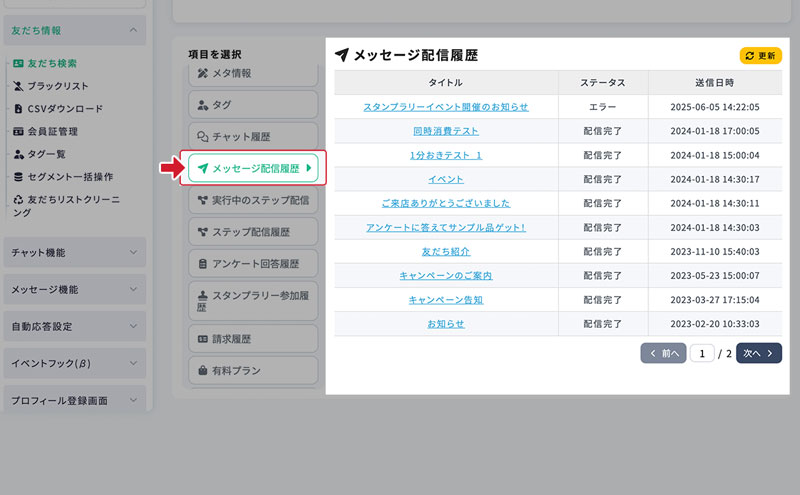The image size is (800, 495).
Task: Click the friend list cleaning recycle icon
Action: pos(18,200)
